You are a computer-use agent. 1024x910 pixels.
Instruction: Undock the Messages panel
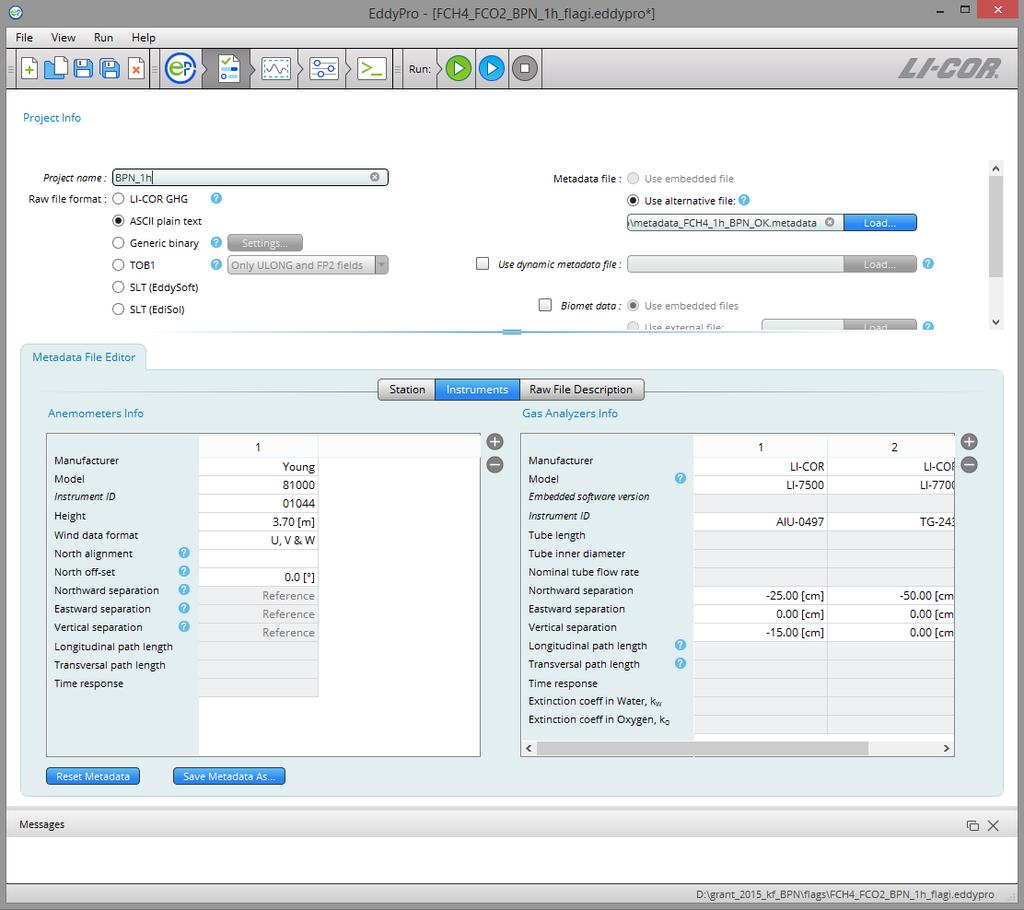[972, 825]
